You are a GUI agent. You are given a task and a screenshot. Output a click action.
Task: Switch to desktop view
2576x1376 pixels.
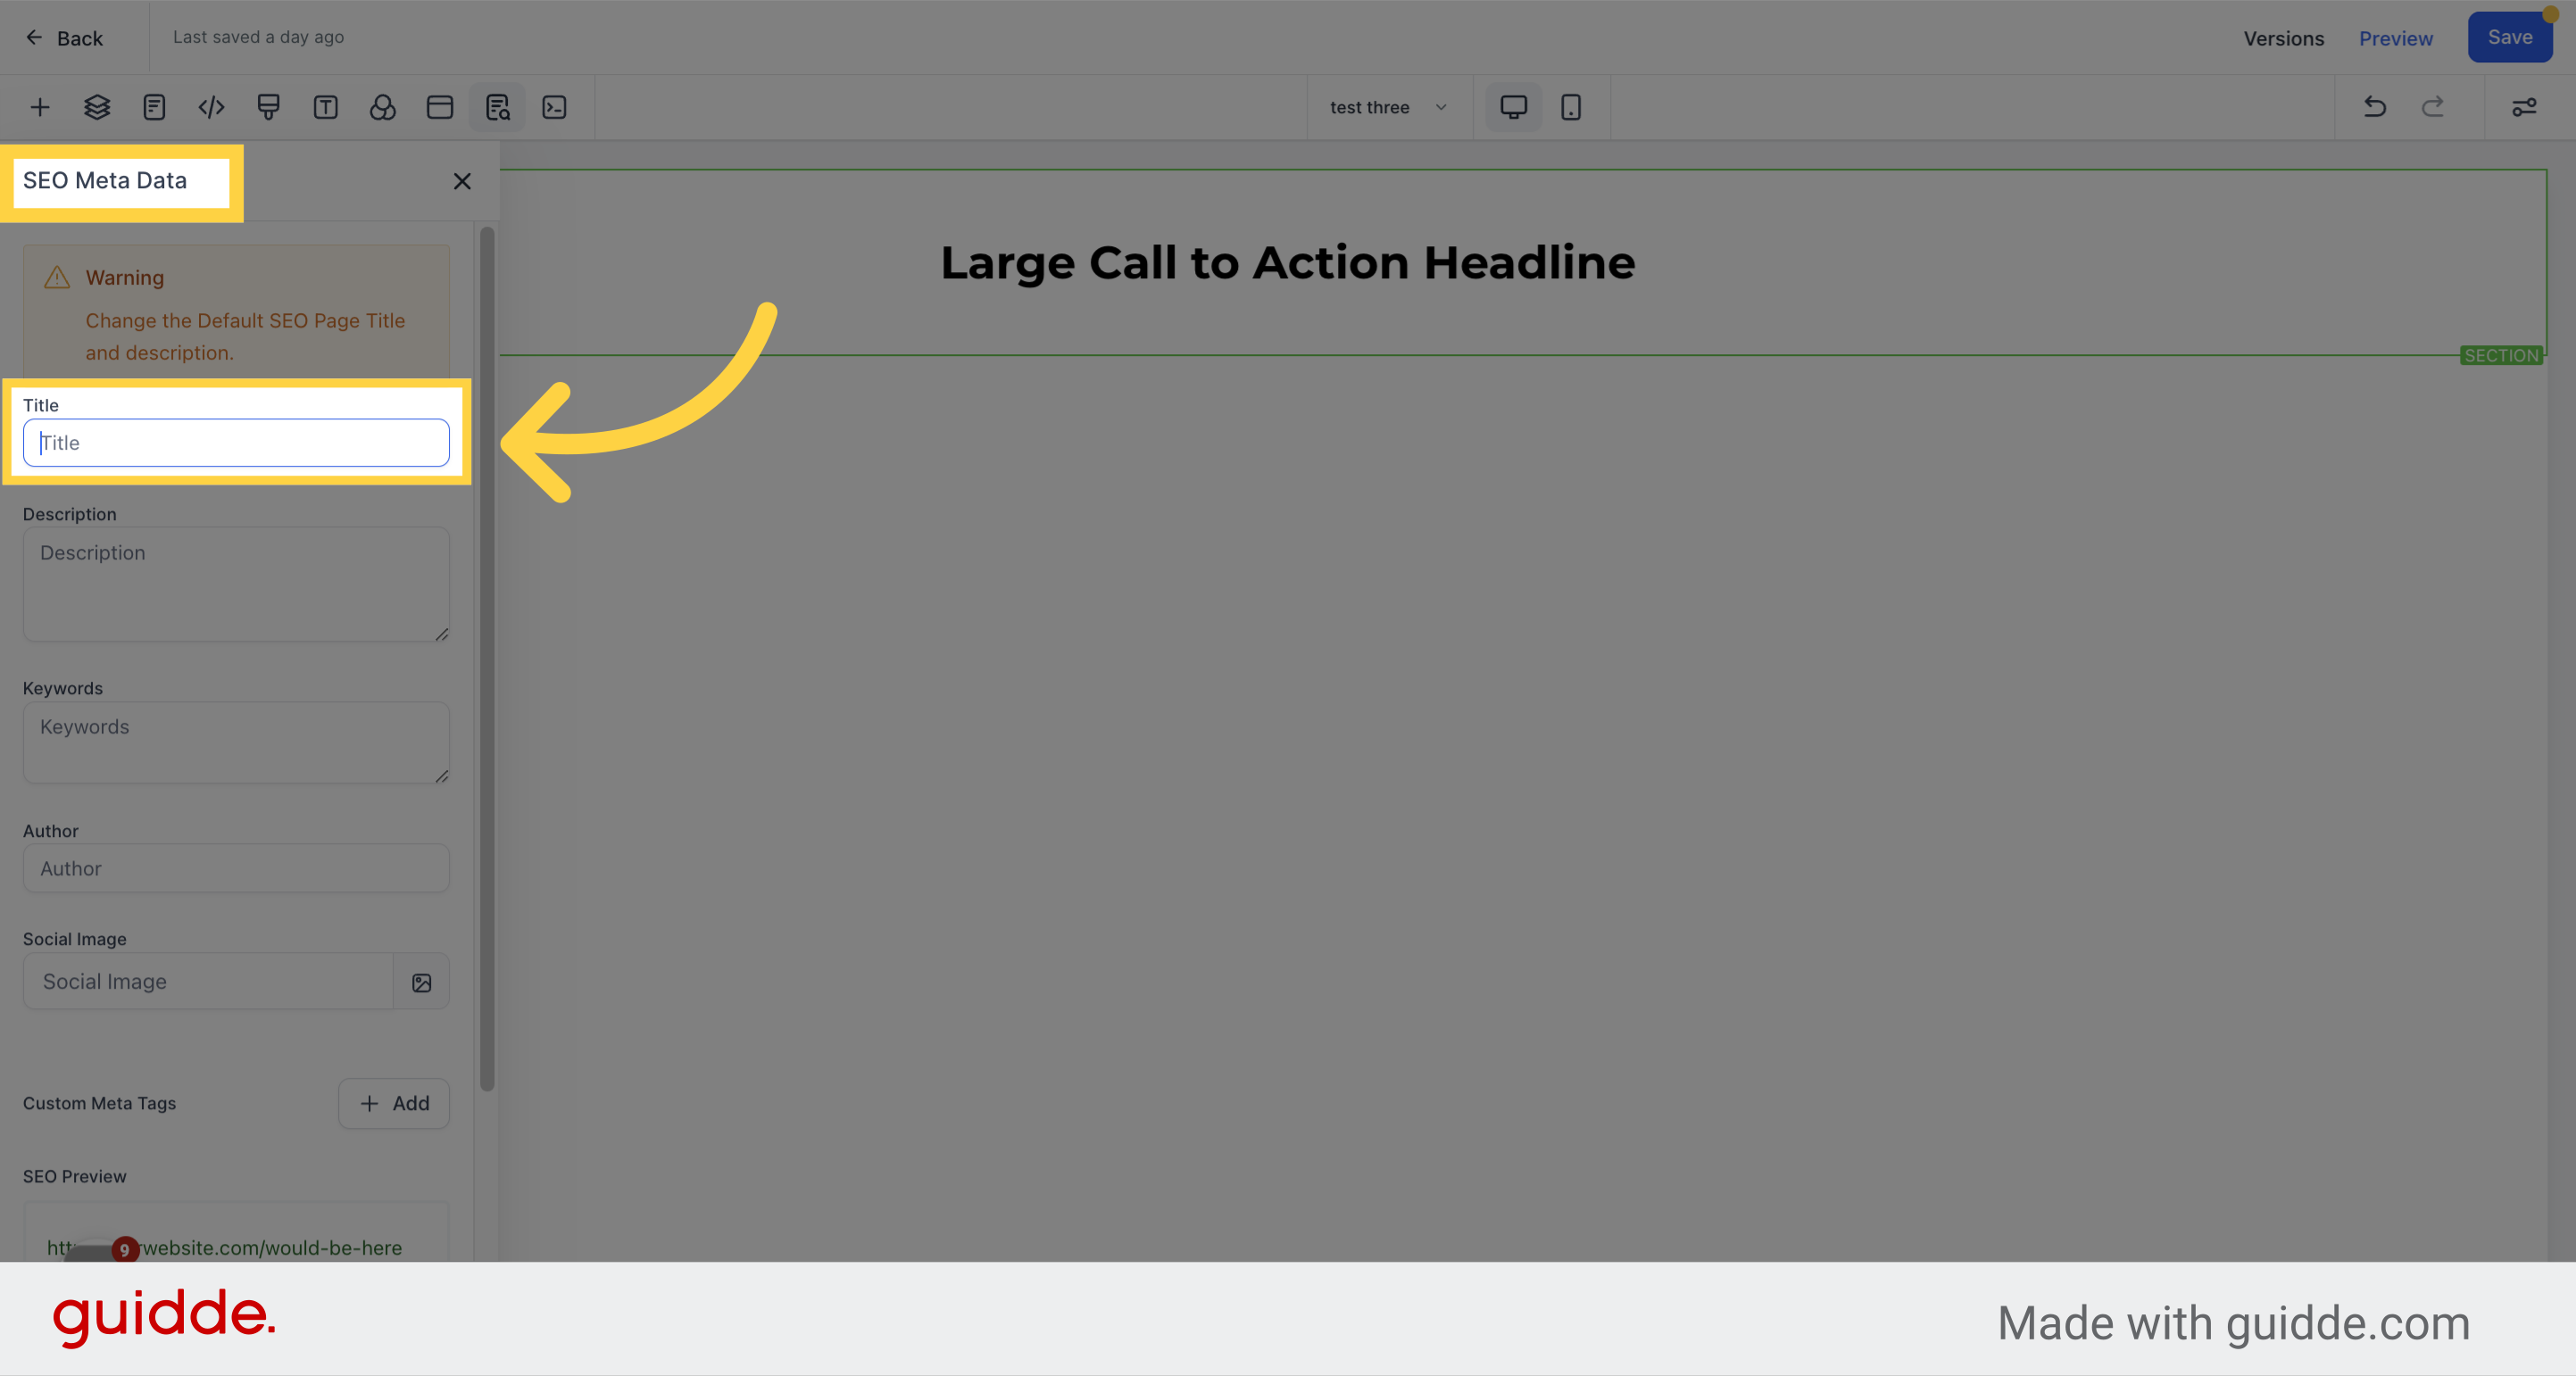click(1513, 107)
